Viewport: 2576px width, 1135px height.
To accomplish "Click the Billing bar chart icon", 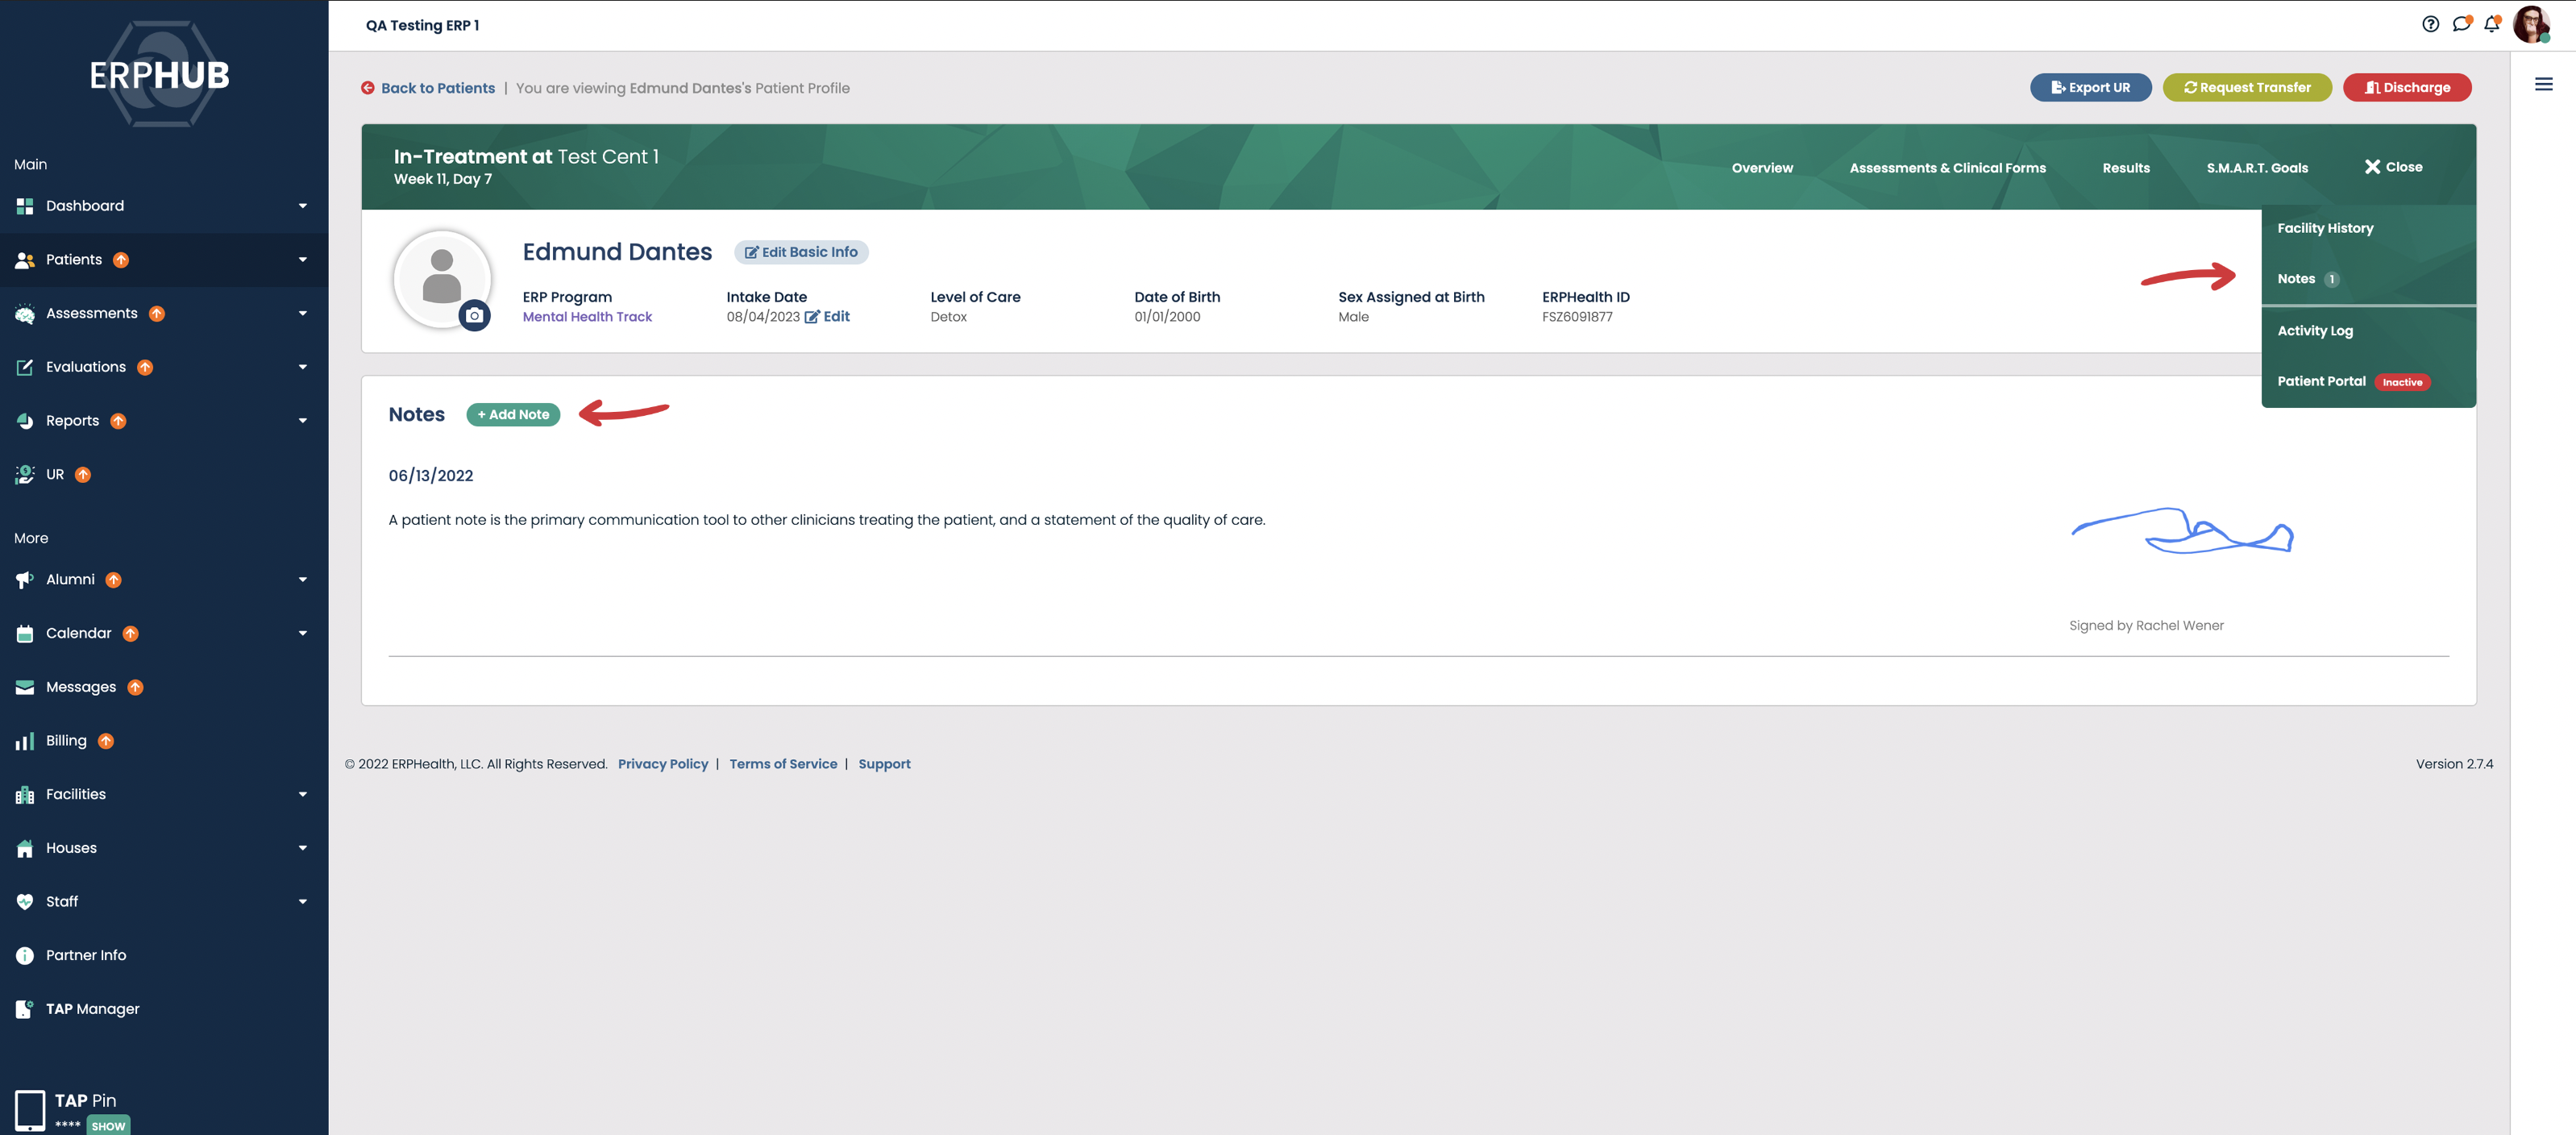I will pos(25,741).
